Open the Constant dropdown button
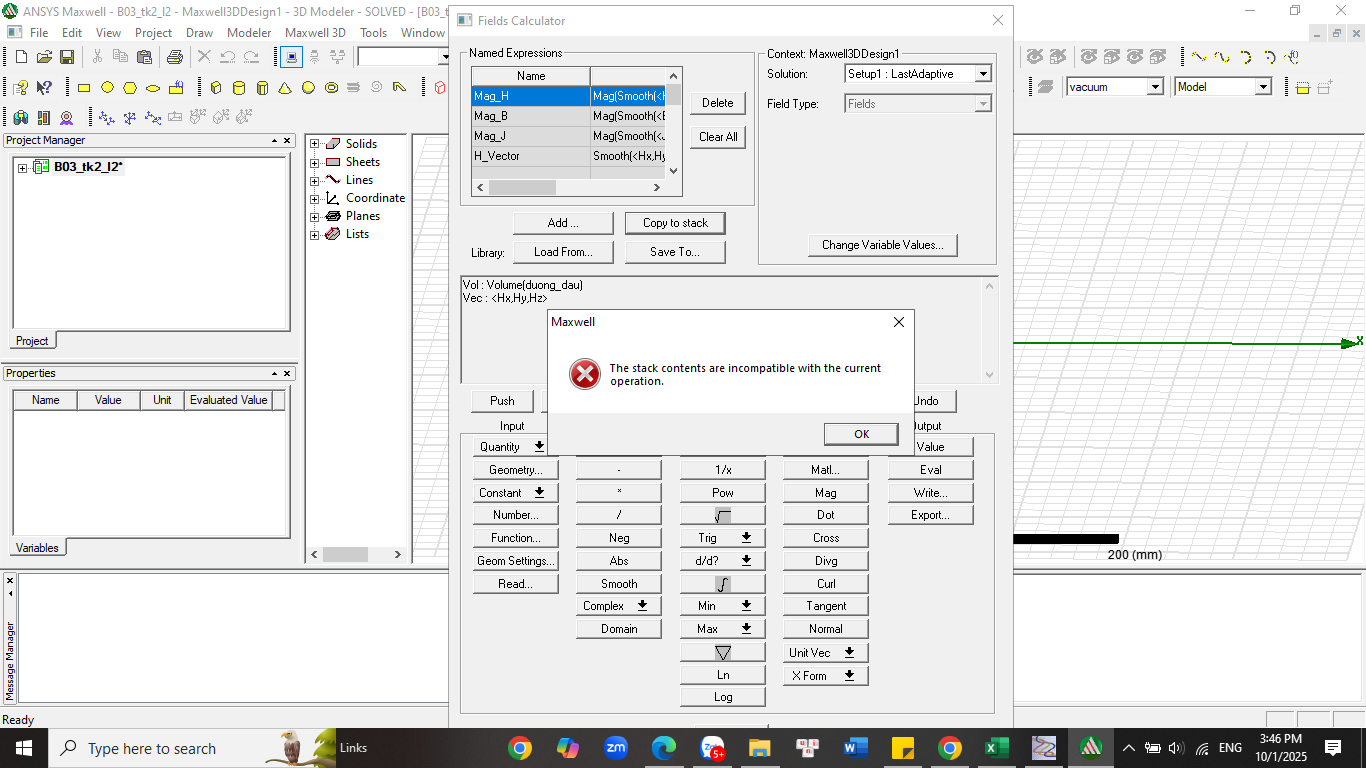1366x768 pixels. [x=516, y=493]
